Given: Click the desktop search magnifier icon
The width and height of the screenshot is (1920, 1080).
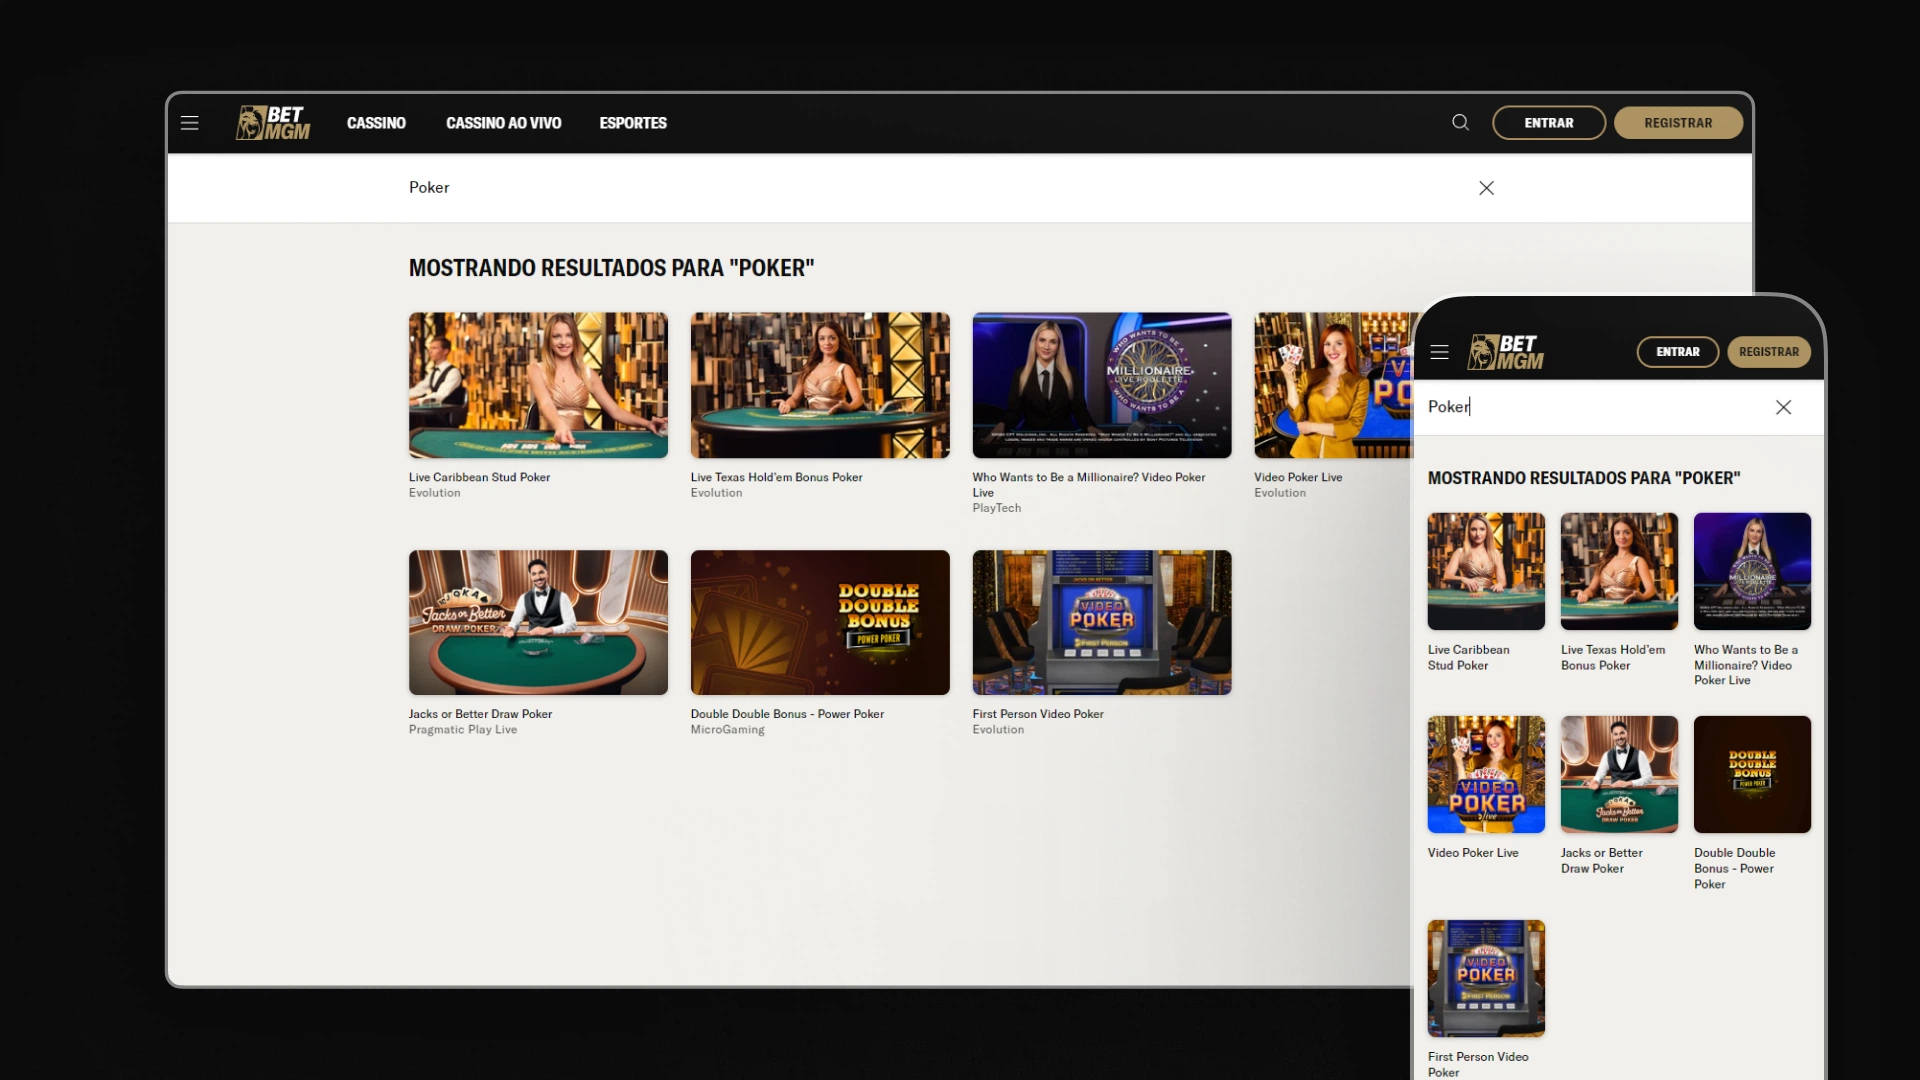Looking at the screenshot, I should (1460, 123).
